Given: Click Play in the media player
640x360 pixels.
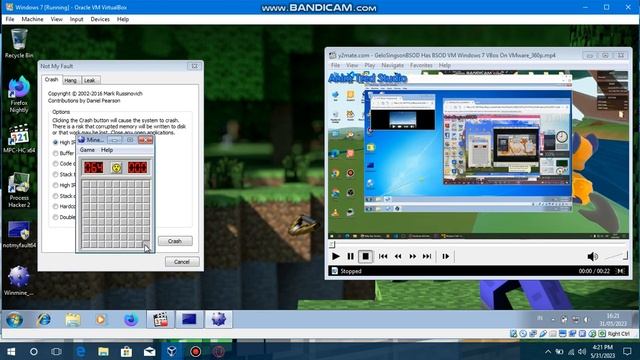Looking at the screenshot, I should (336, 256).
